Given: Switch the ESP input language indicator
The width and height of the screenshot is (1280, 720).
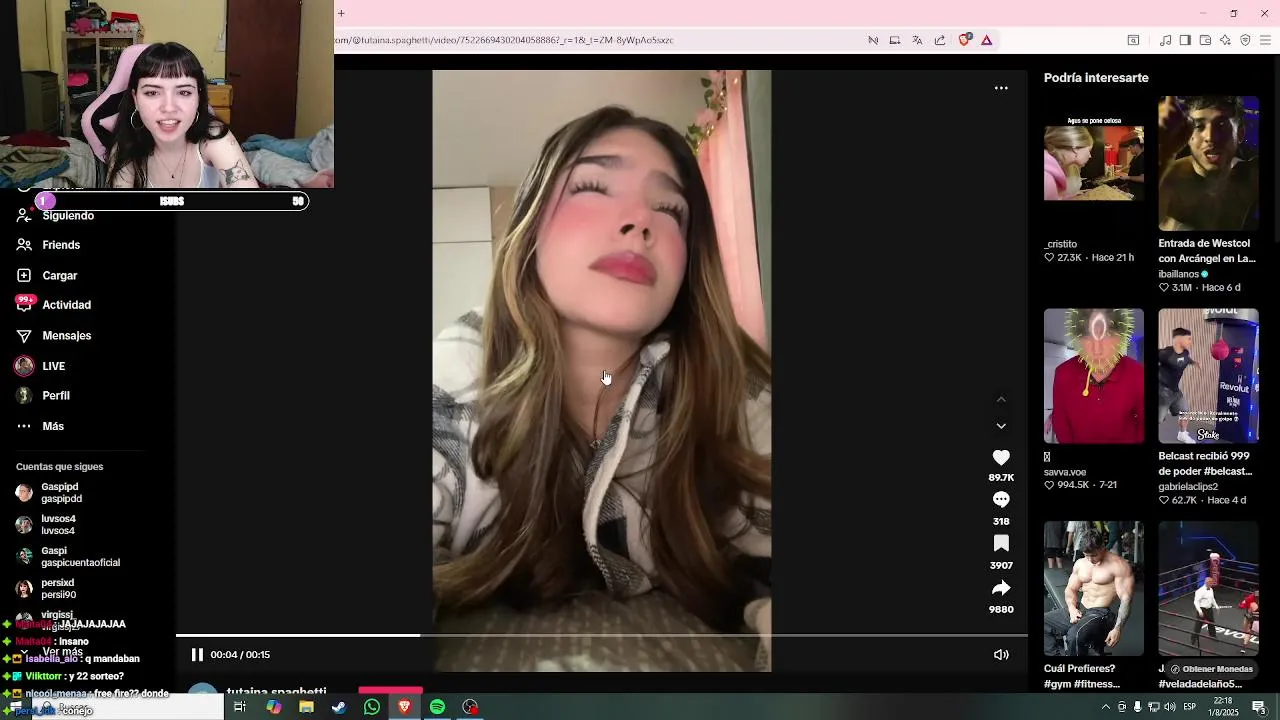Looking at the screenshot, I should [x=1192, y=707].
